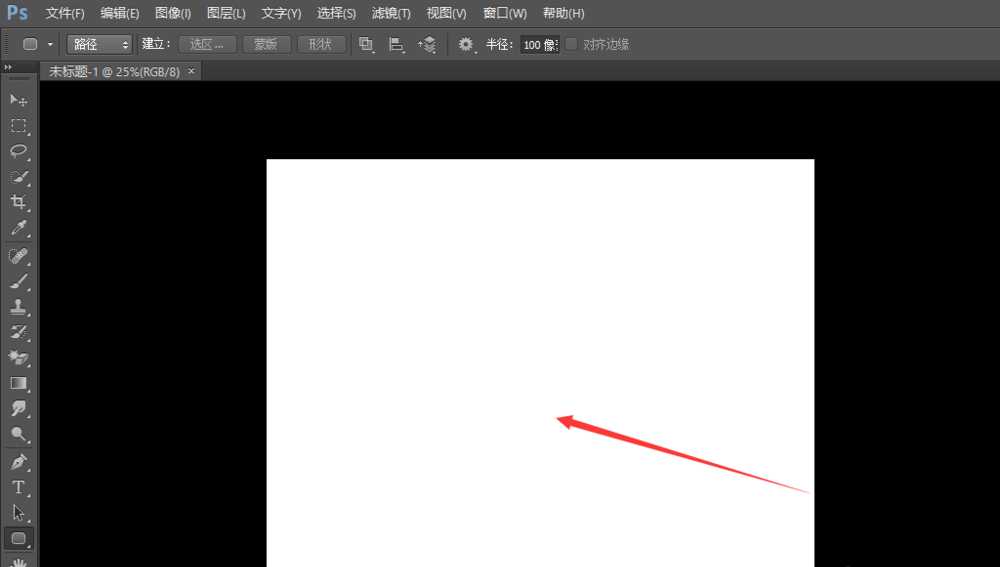Open the 选择(S) menu
1000x567 pixels.
pyautogui.click(x=336, y=13)
